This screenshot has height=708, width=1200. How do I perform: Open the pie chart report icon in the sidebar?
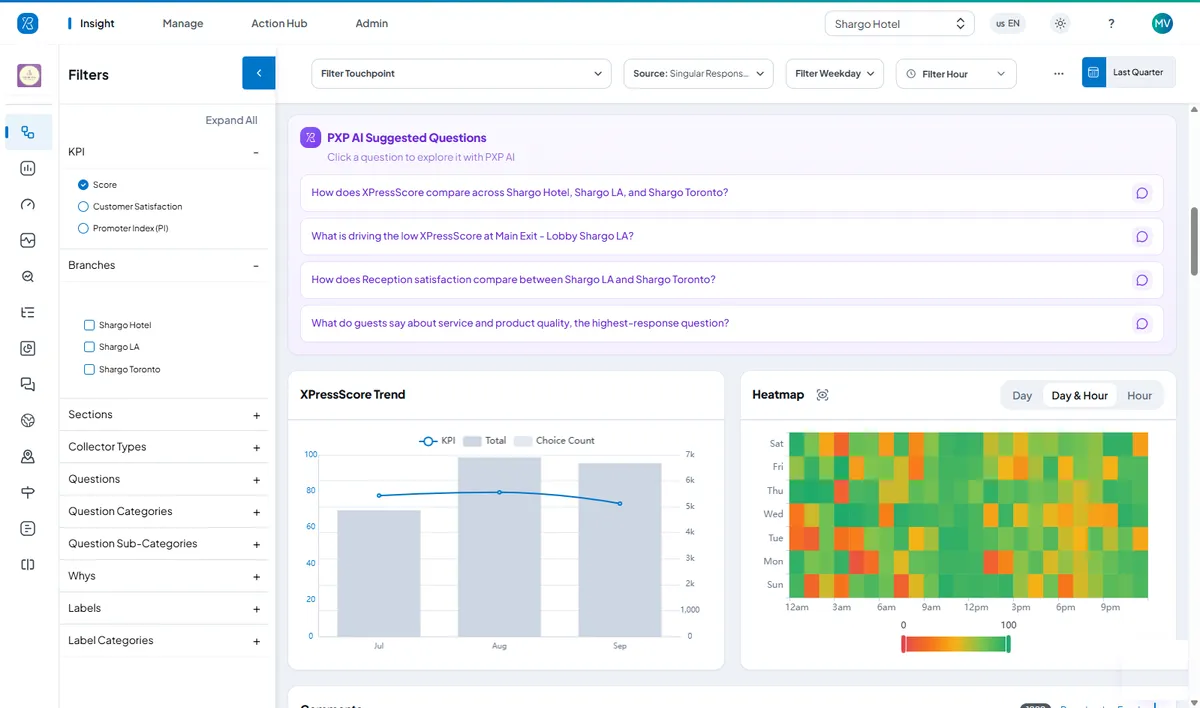click(x=28, y=348)
